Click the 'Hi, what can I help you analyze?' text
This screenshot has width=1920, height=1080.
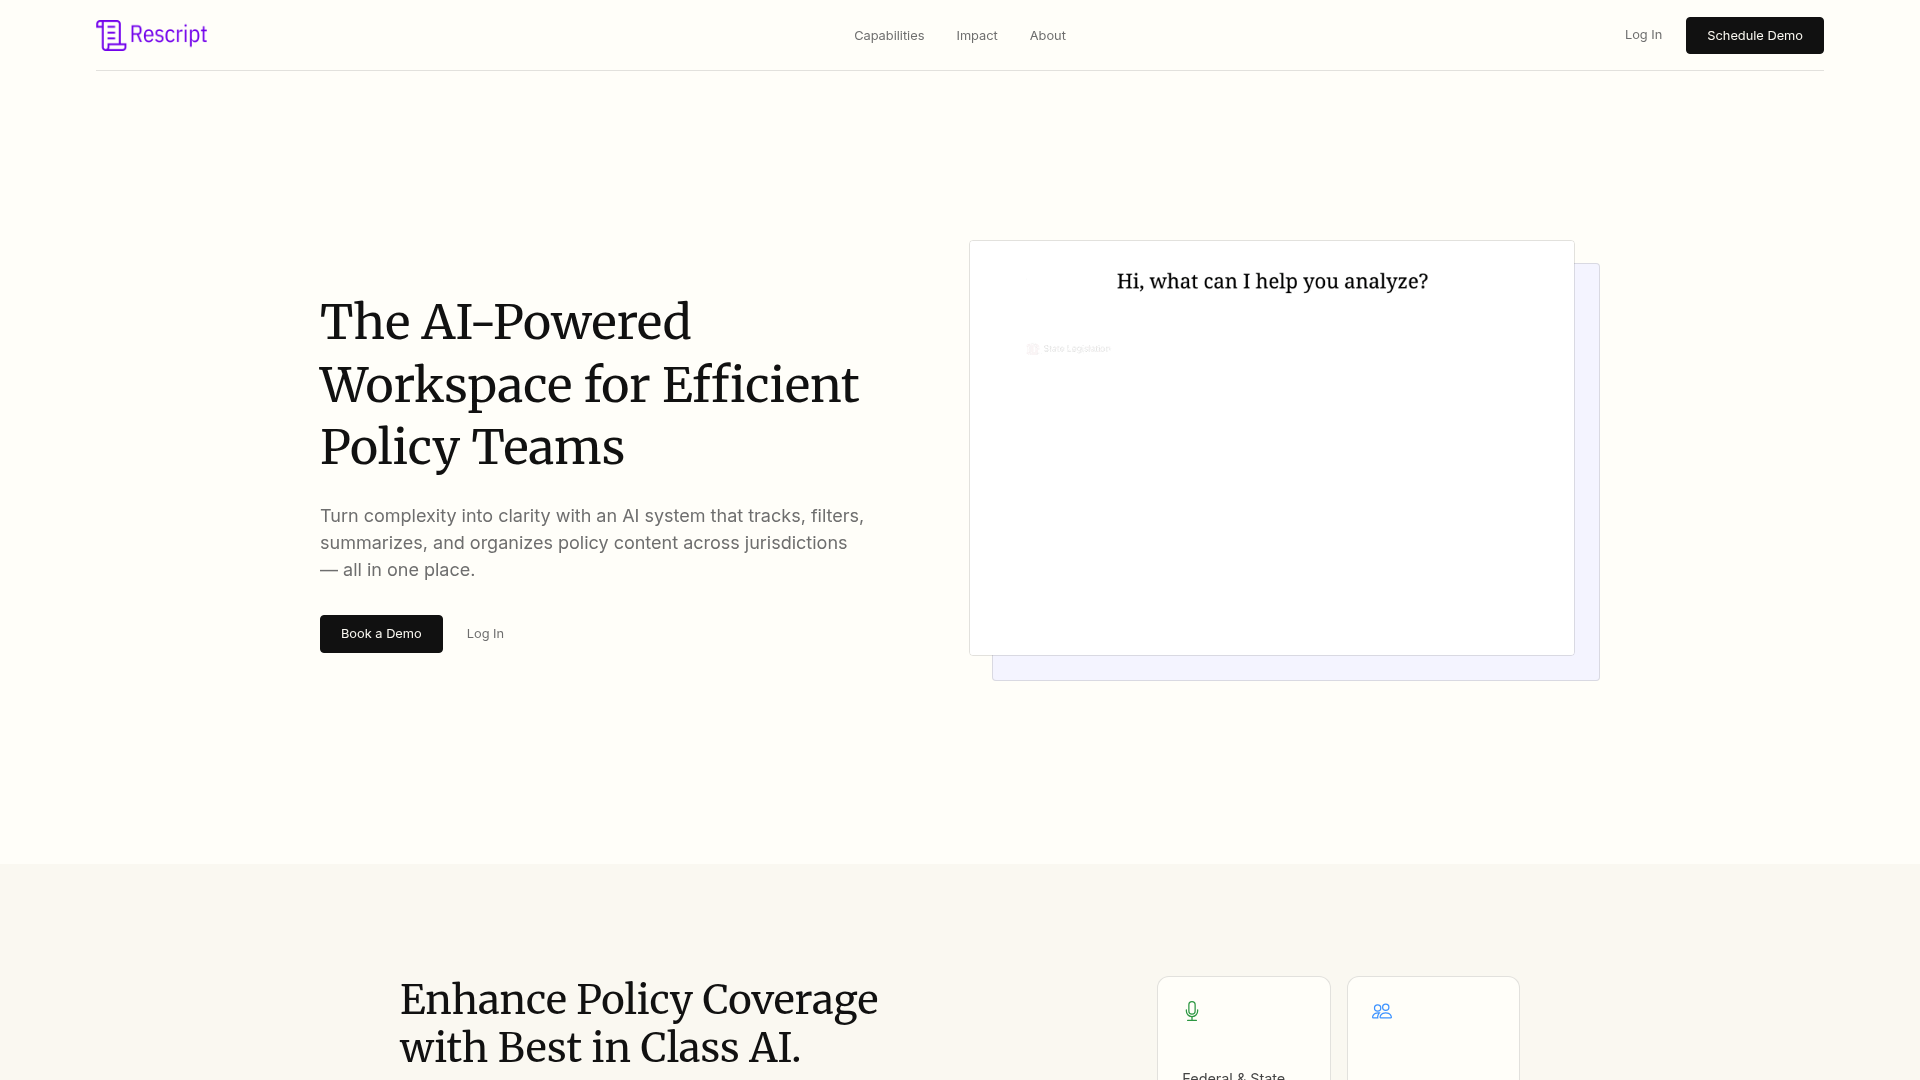click(1272, 282)
